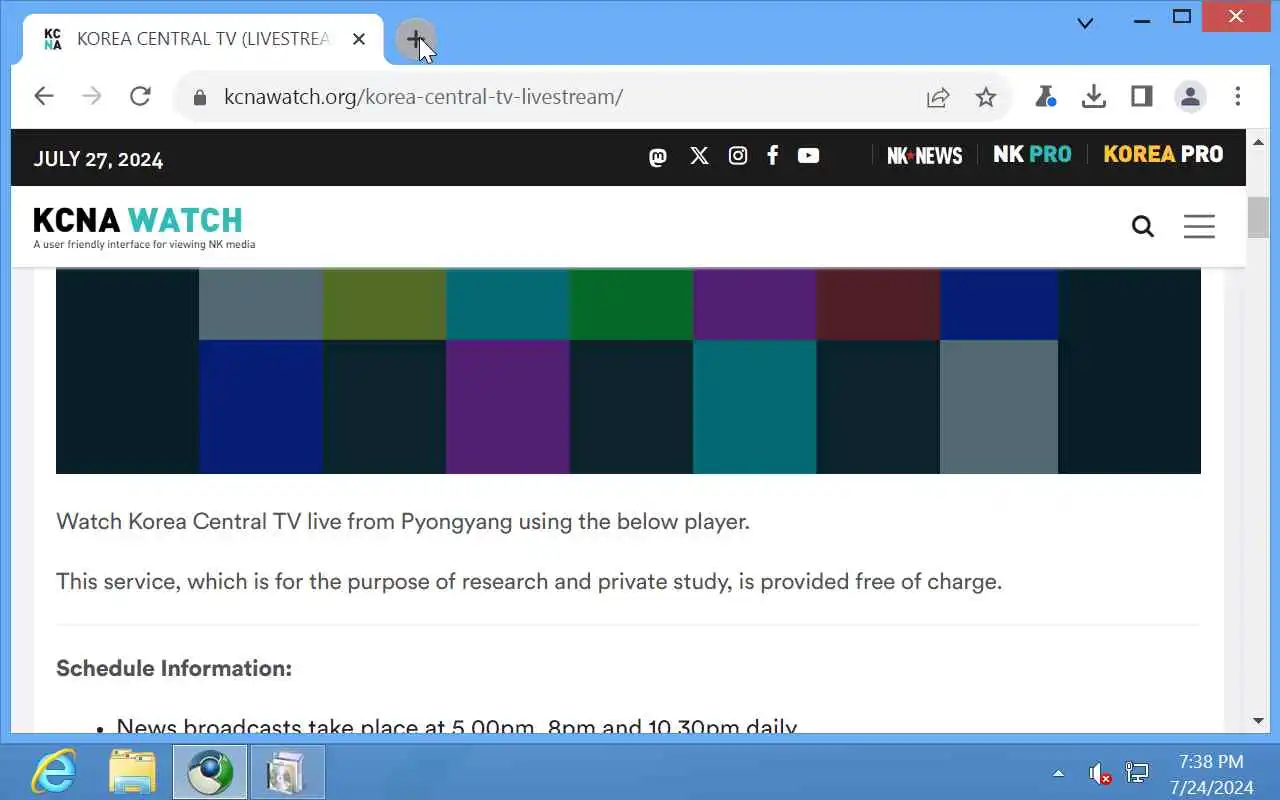Visit the KOREA PRO link
1280x800 pixels.
1163,154
